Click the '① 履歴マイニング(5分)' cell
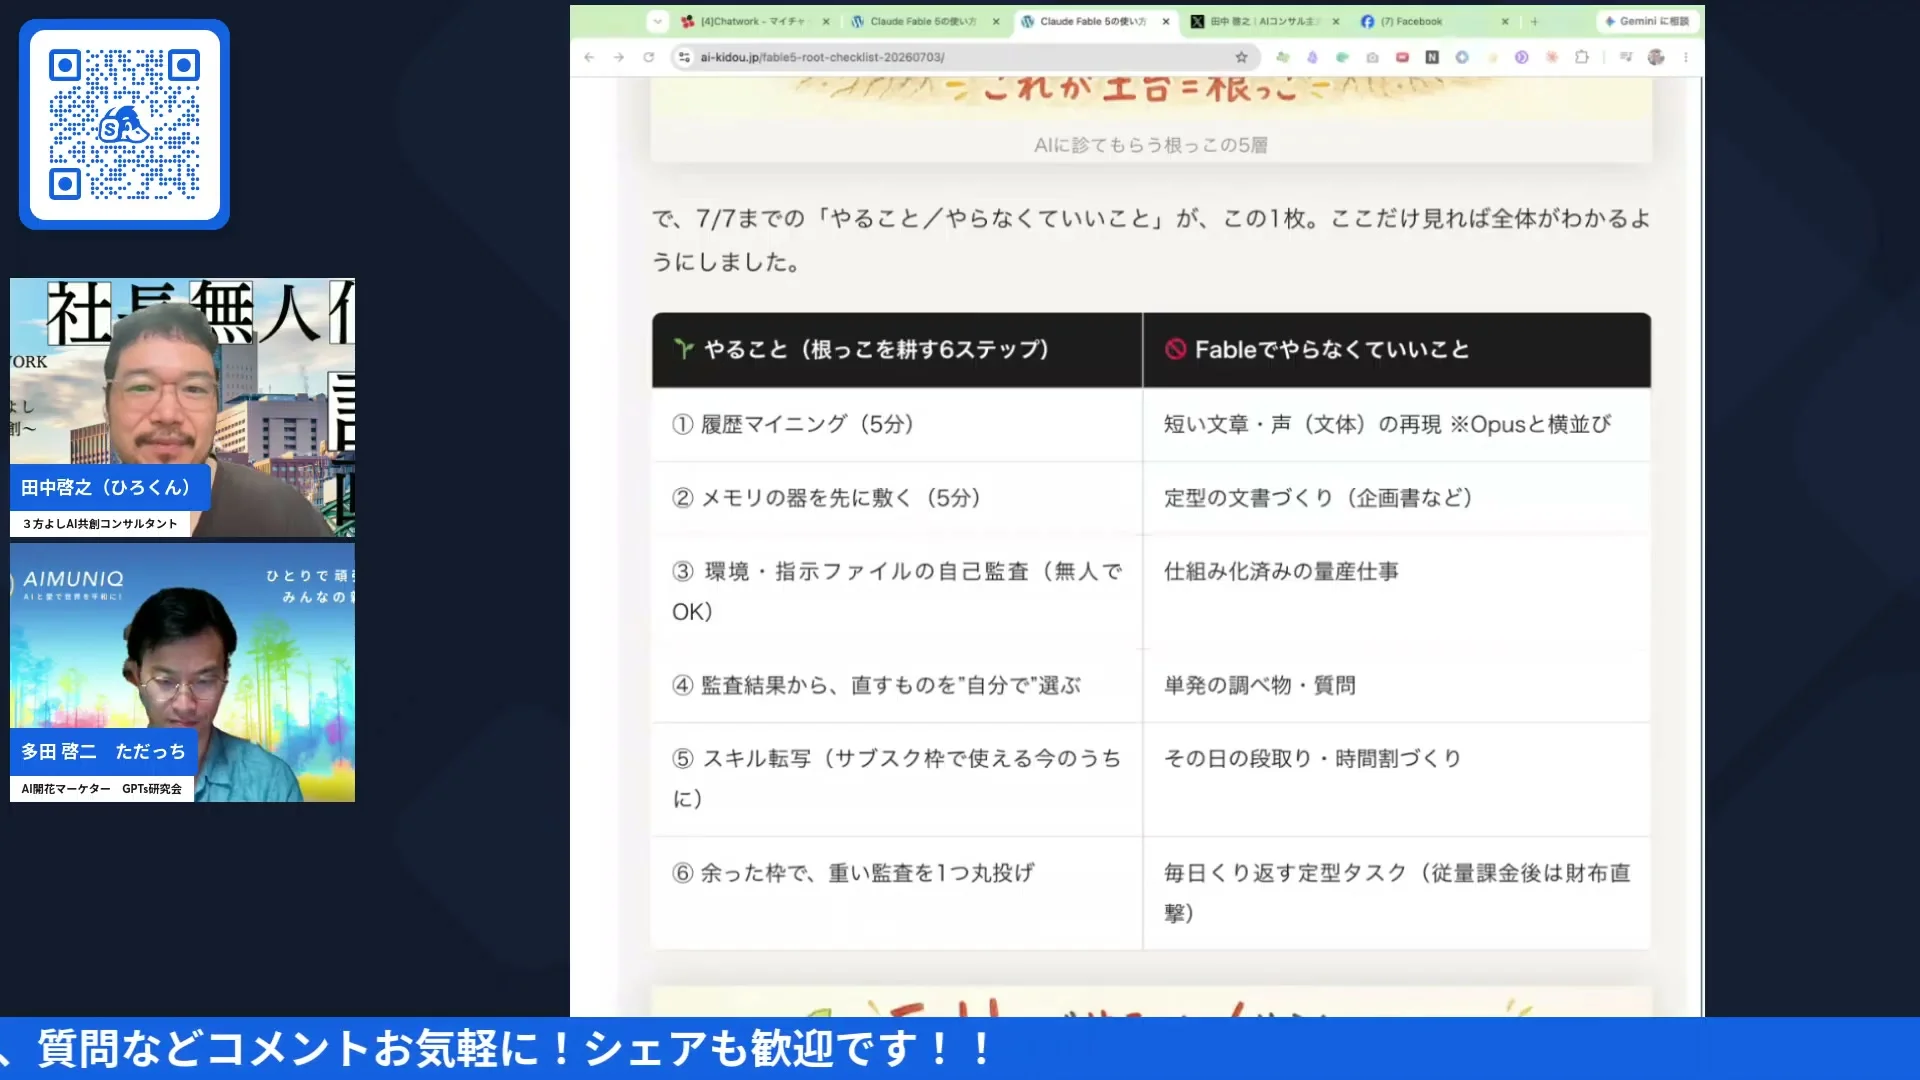Viewport: 1920px width, 1080px height. click(x=897, y=424)
